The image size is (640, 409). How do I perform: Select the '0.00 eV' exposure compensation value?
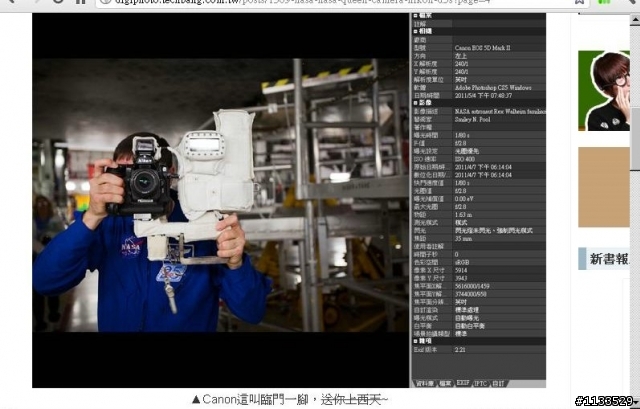click(x=464, y=199)
